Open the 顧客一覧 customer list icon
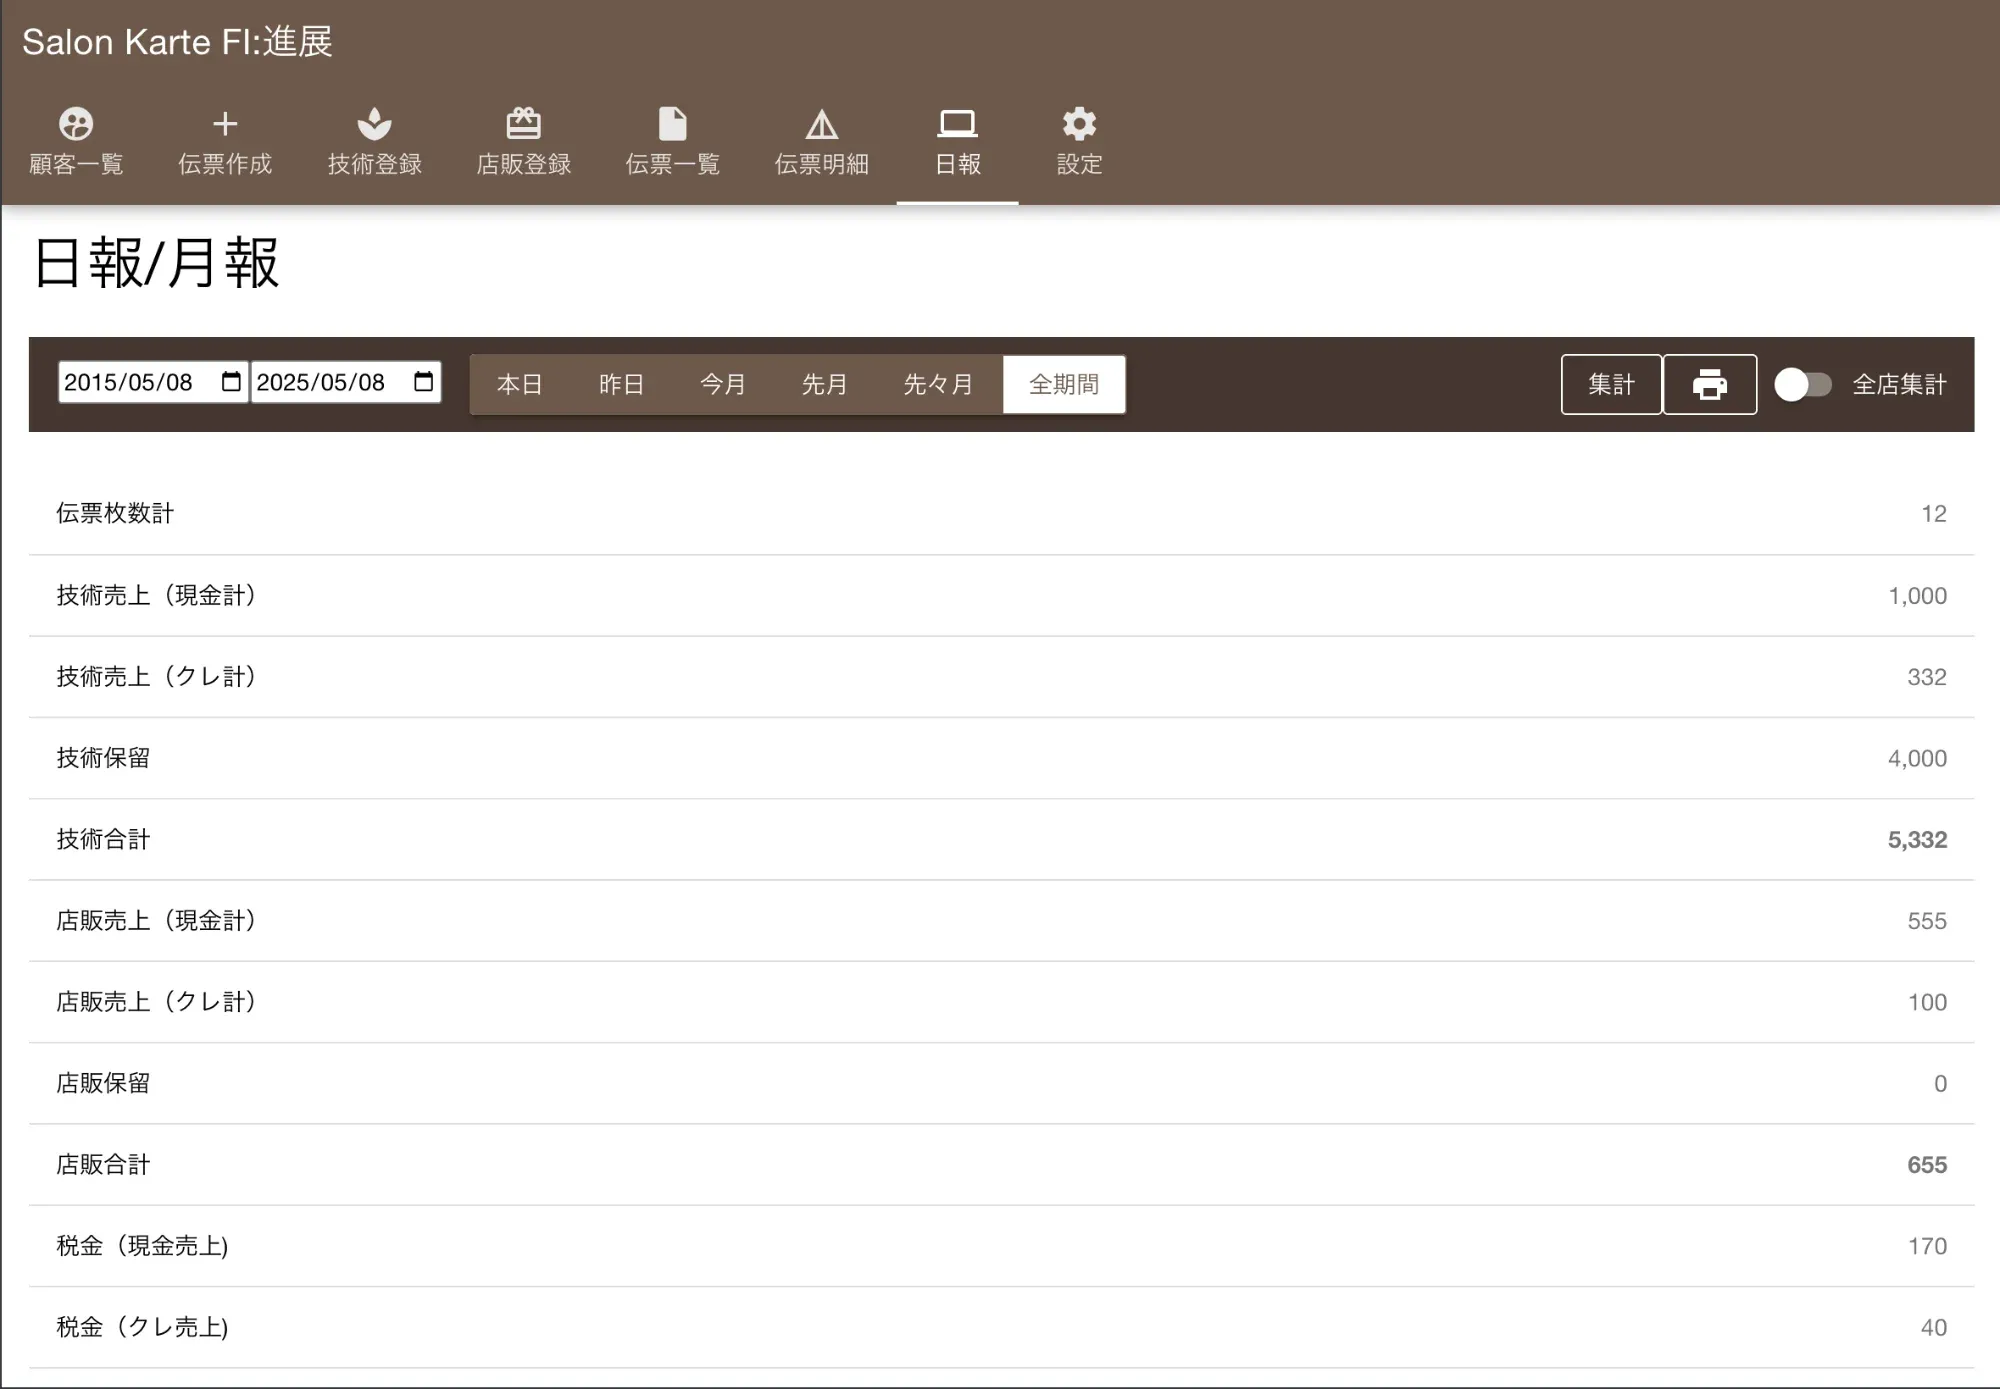The image size is (2000, 1389). (76, 124)
